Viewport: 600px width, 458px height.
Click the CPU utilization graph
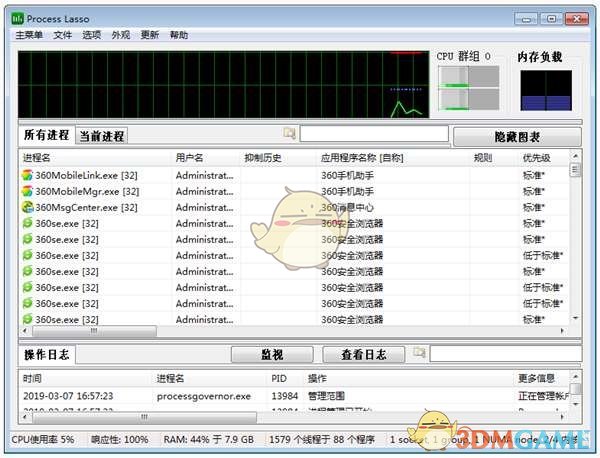point(224,84)
